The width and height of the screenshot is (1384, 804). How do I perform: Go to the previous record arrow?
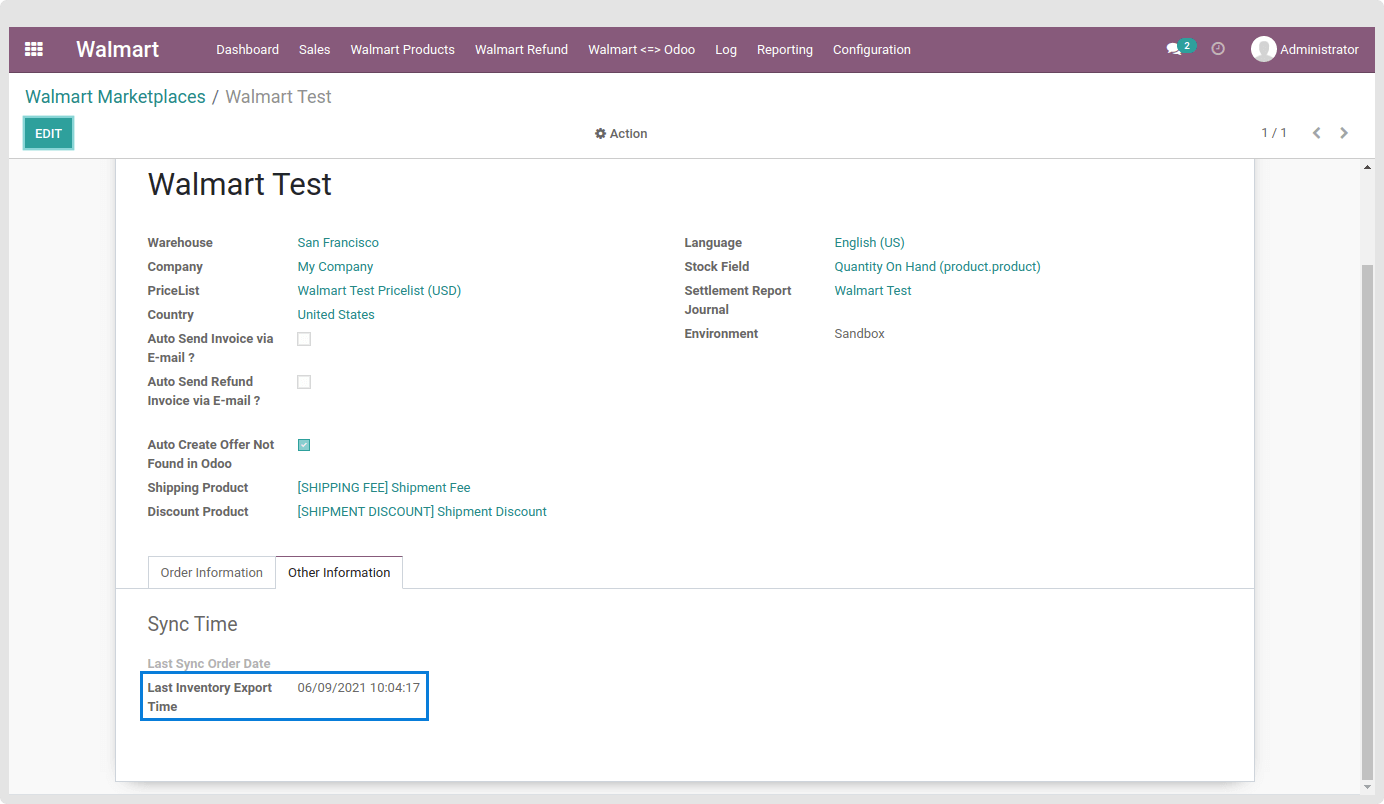tap(1317, 133)
